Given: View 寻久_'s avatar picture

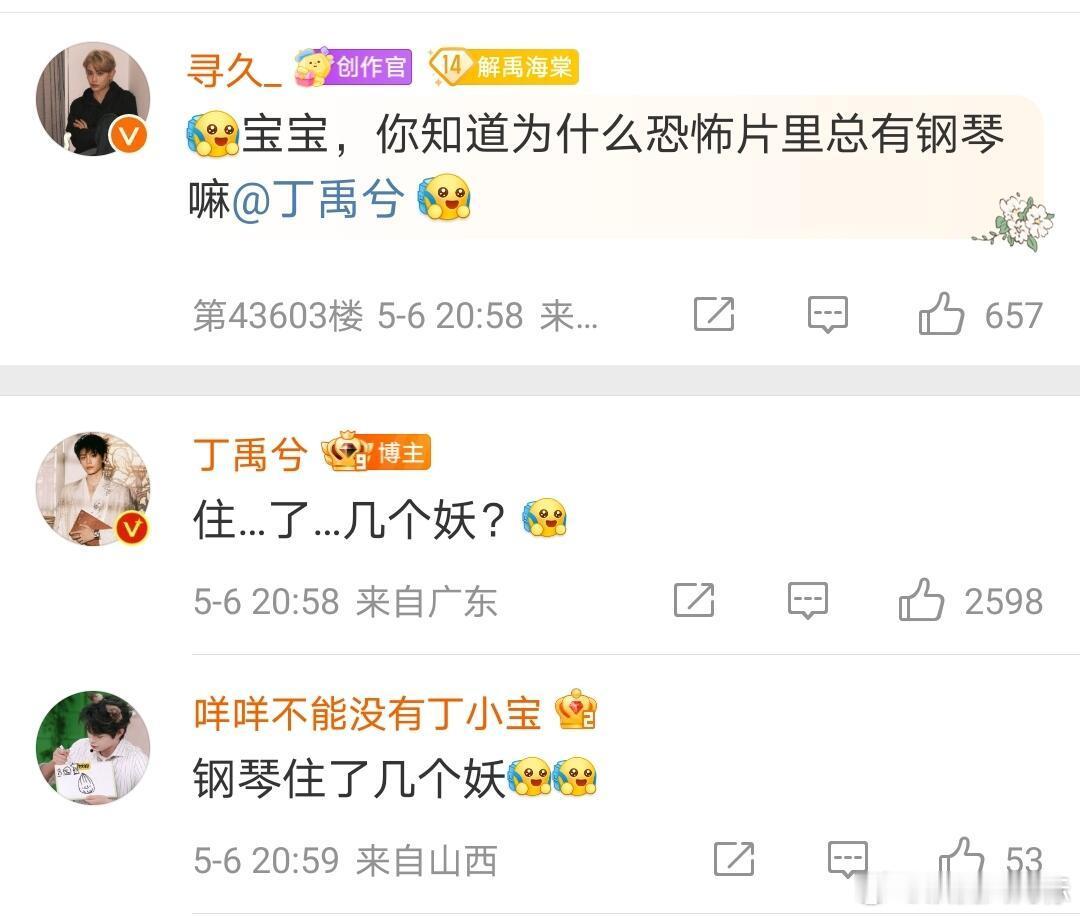Looking at the screenshot, I should 93,98.
